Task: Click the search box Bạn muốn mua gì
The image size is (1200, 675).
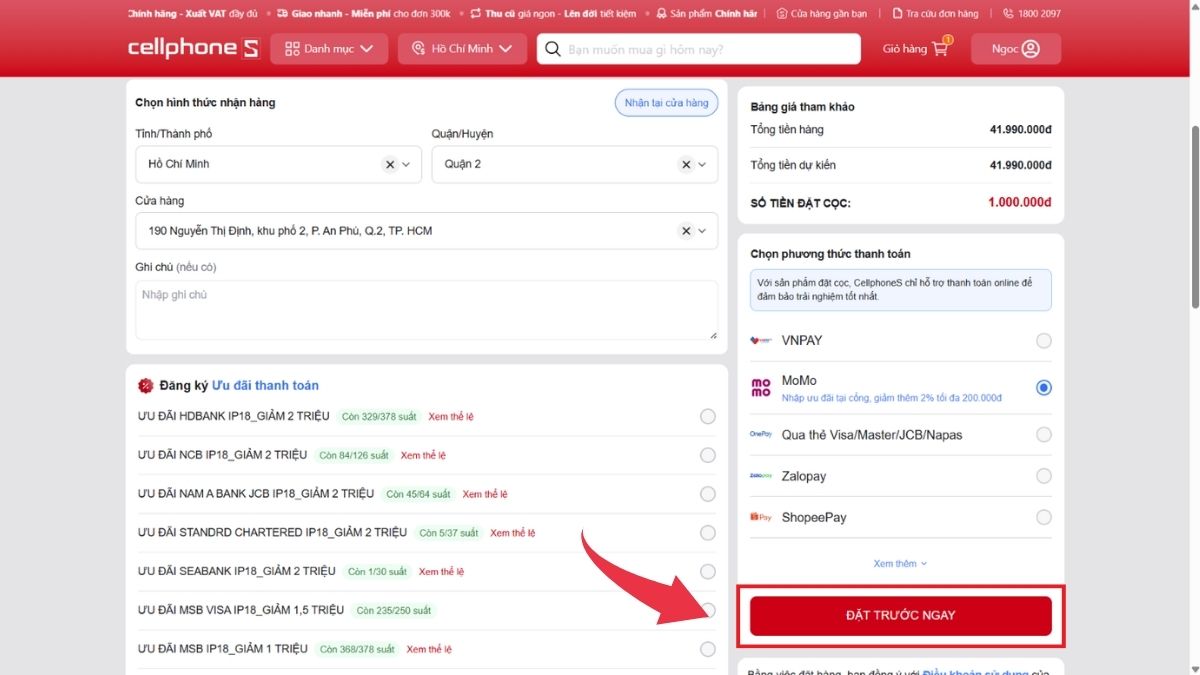Action: (698, 49)
